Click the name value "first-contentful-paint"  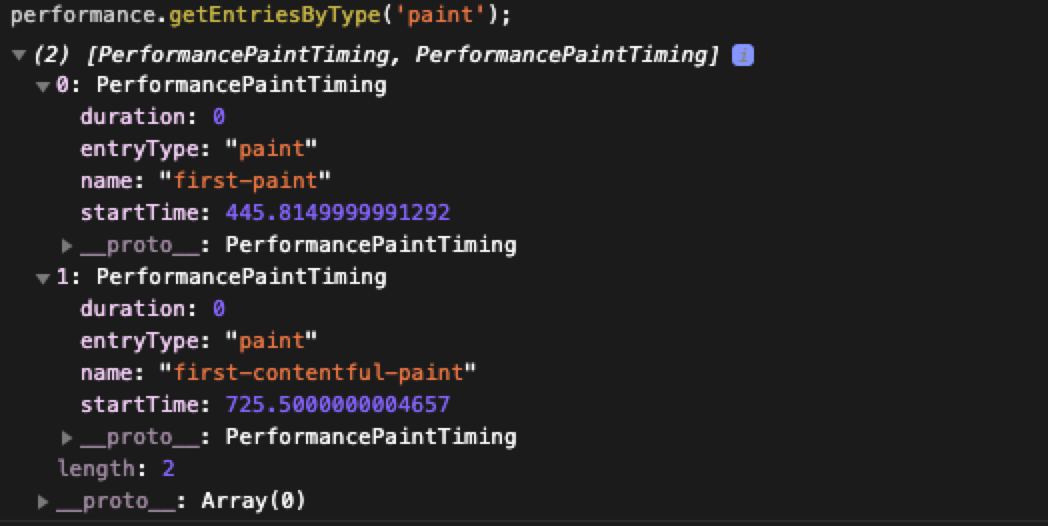point(317,372)
